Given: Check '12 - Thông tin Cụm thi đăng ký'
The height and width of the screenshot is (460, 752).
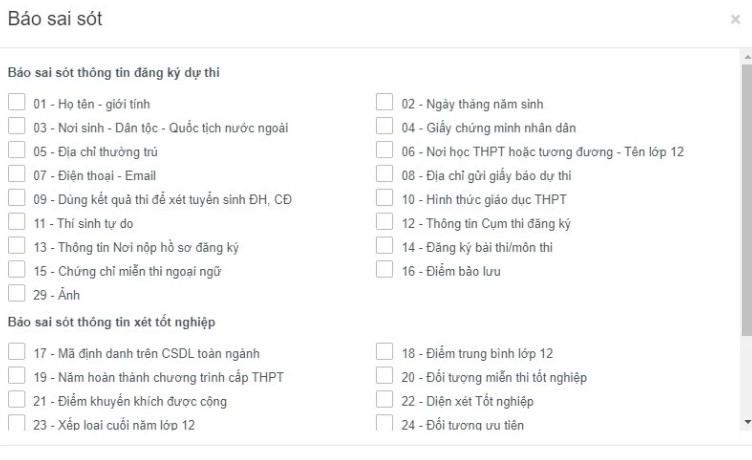Looking at the screenshot, I should point(385,222).
